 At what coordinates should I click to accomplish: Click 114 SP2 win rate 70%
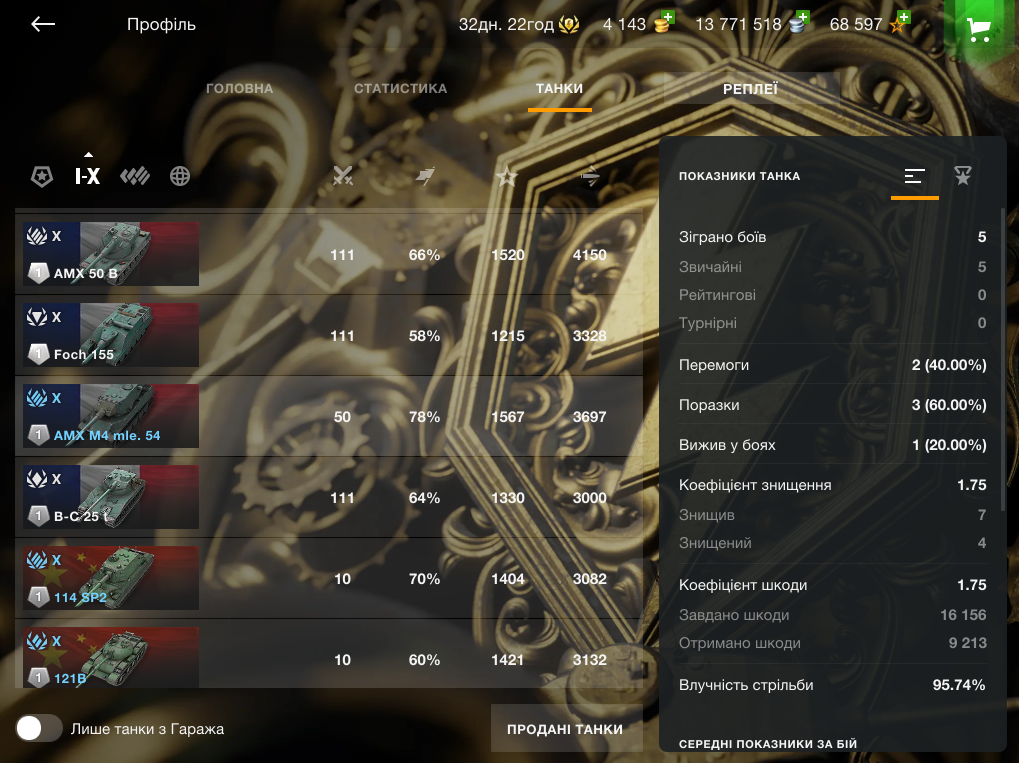pyautogui.click(x=424, y=579)
